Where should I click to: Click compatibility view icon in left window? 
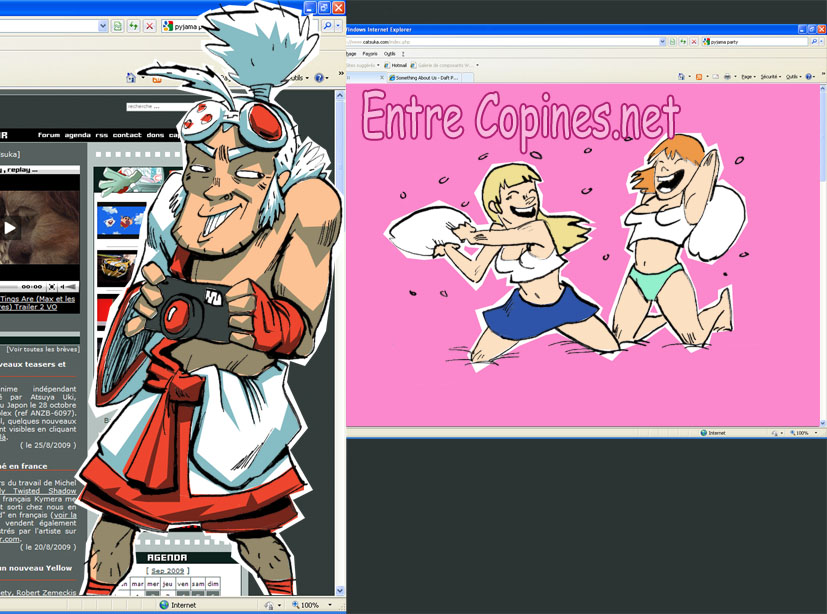(x=118, y=26)
